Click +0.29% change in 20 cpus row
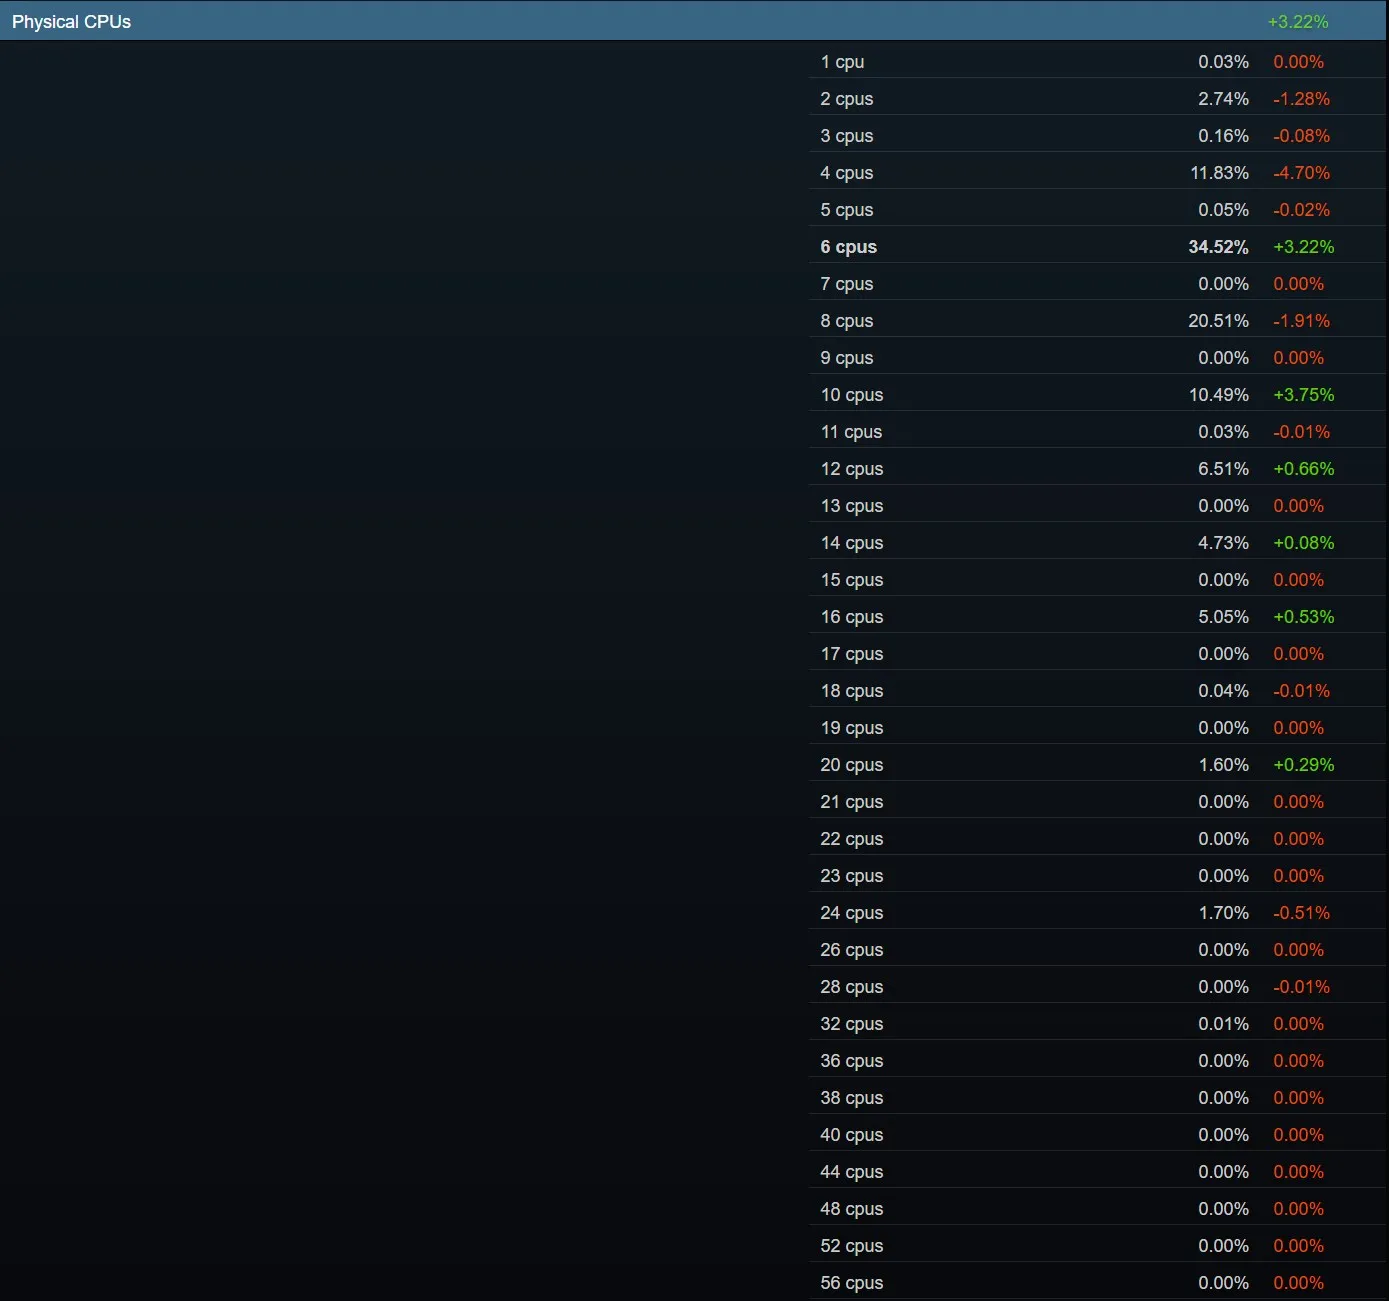This screenshot has height=1301, width=1389. (1303, 765)
